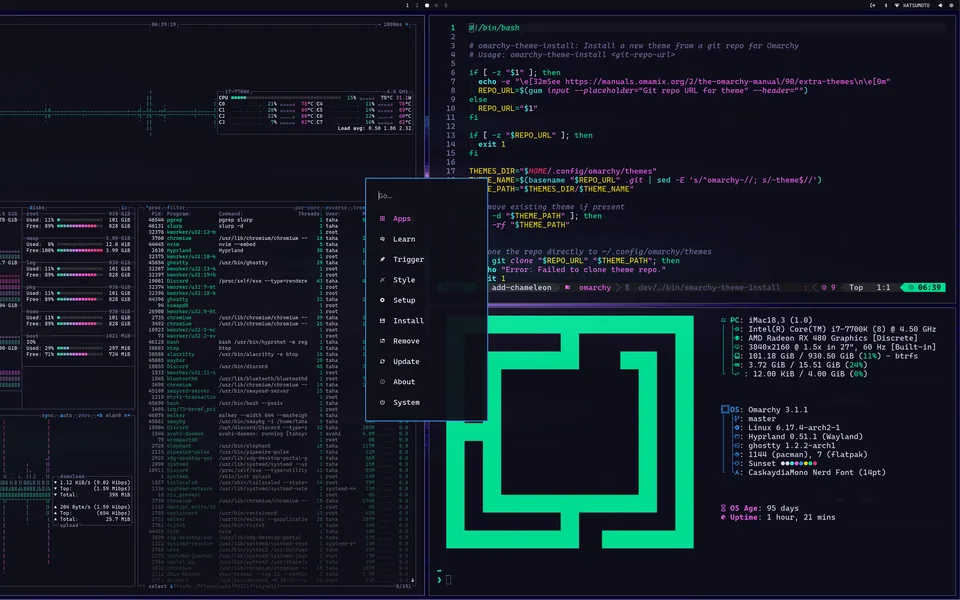
Task: Click the 'AMD Radeon RX 480 Graphics' line
Action: tap(833, 338)
